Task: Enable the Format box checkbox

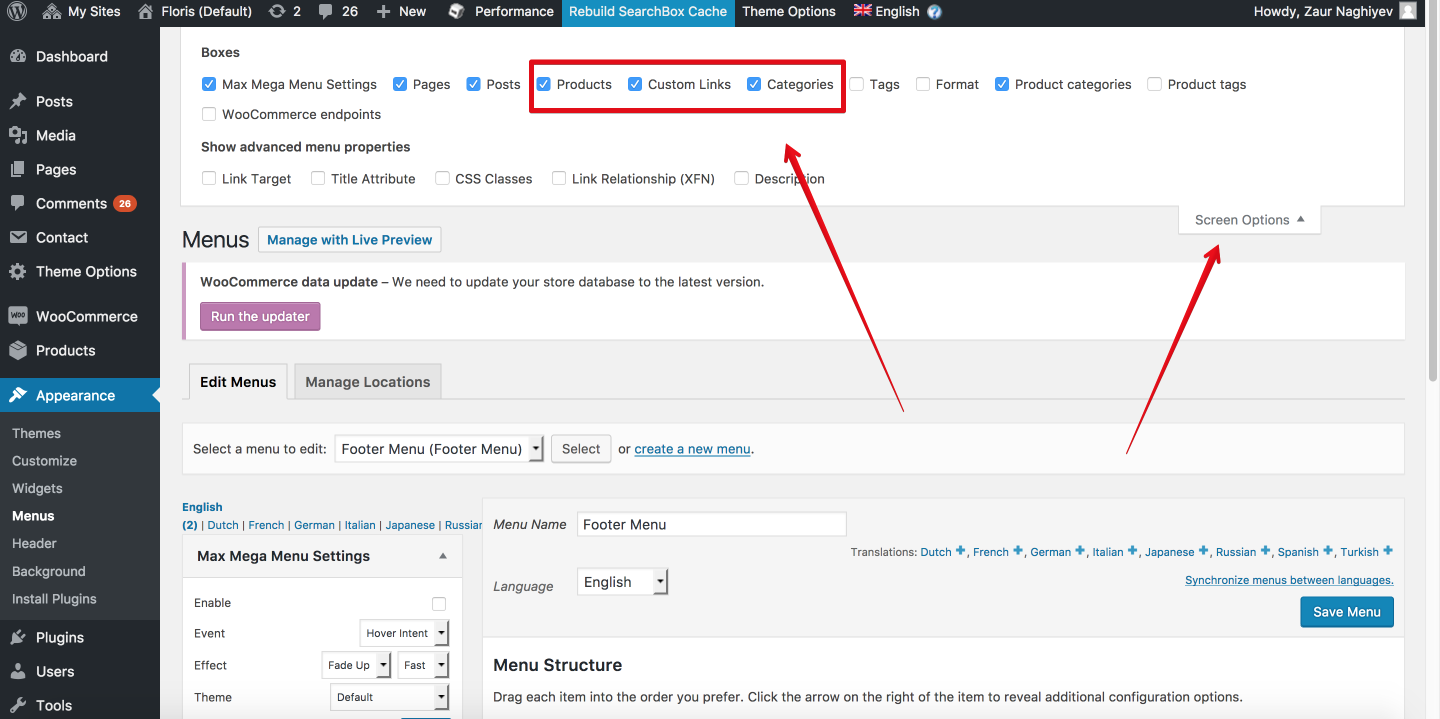Action: (x=923, y=84)
